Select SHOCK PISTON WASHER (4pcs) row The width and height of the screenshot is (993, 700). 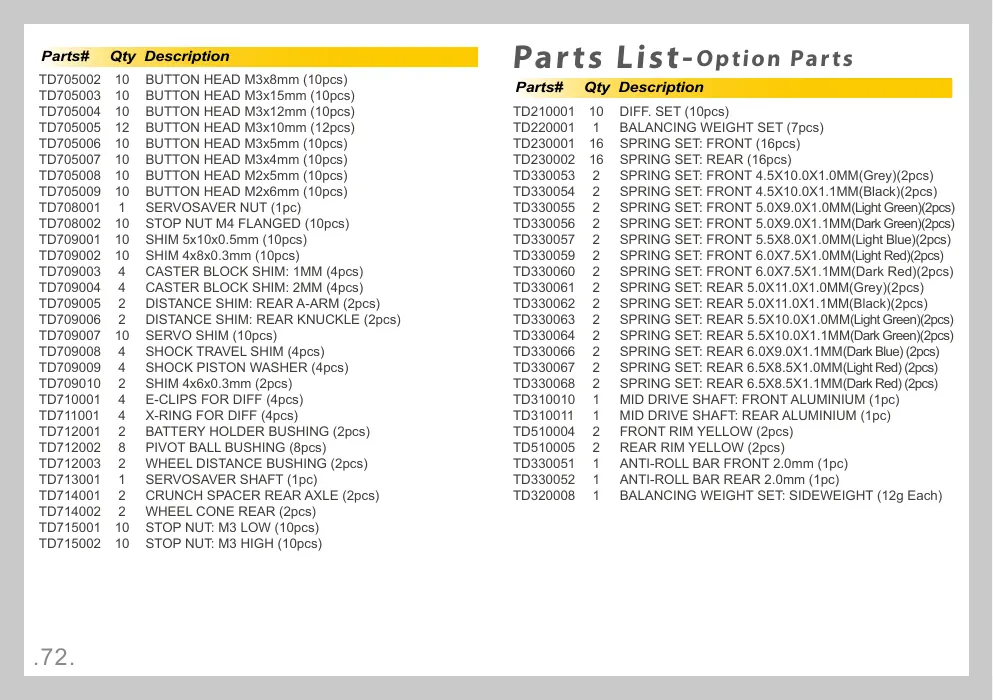[x=193, y=367]
